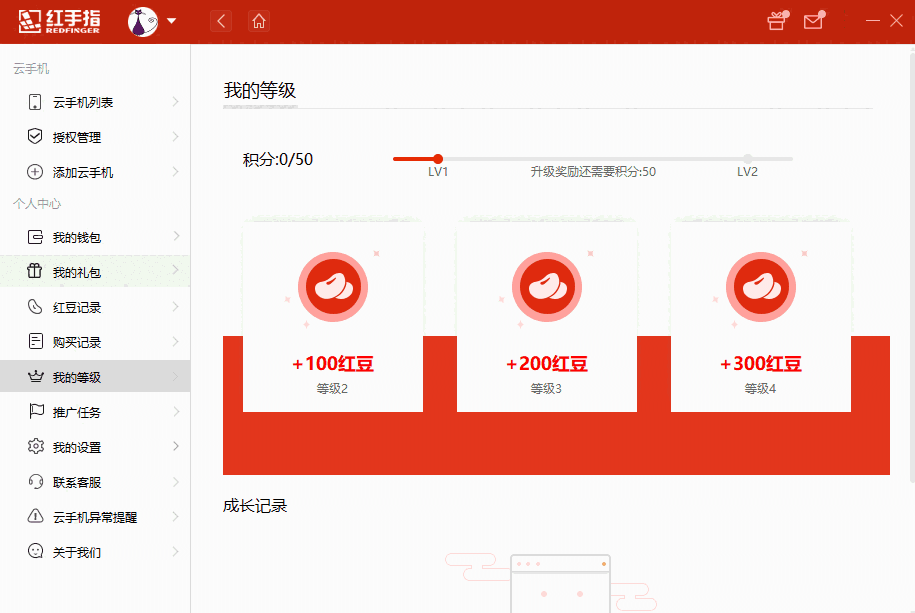The width and height of the screenshot is (915, 613).
Task: Click the vertical scrollbar on the right
Action: coord(911,266)
